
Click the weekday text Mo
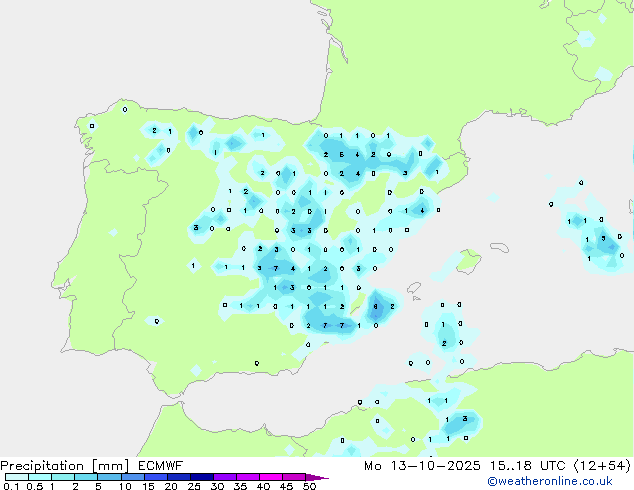pyautogui.click(x=373, y=466)
